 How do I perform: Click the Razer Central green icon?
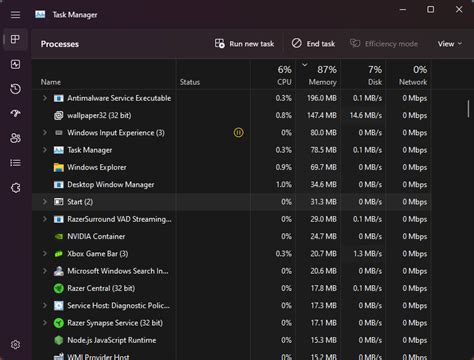[x=59, y=288]
